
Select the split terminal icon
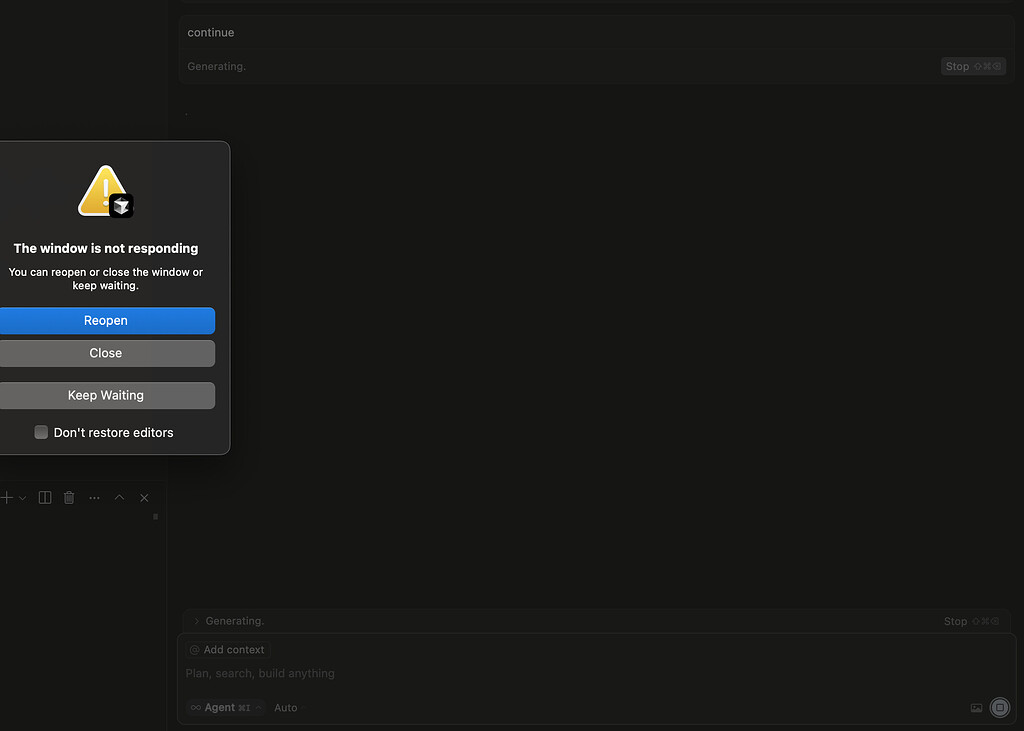click(44, 497)
